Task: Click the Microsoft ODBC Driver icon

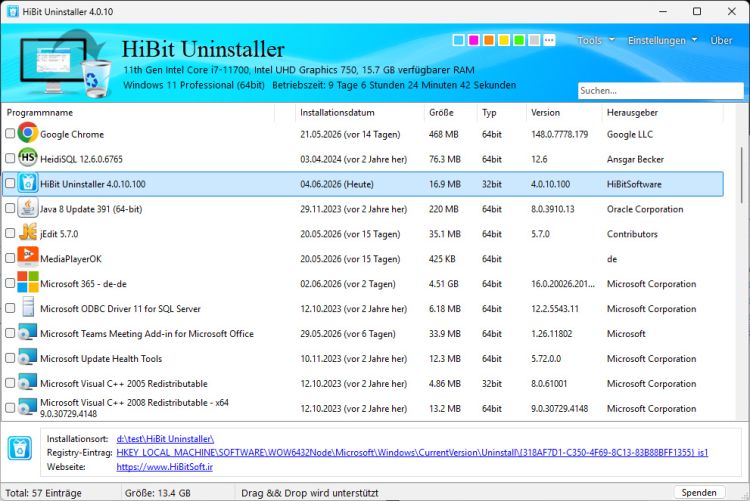Action: pos(28,308)
